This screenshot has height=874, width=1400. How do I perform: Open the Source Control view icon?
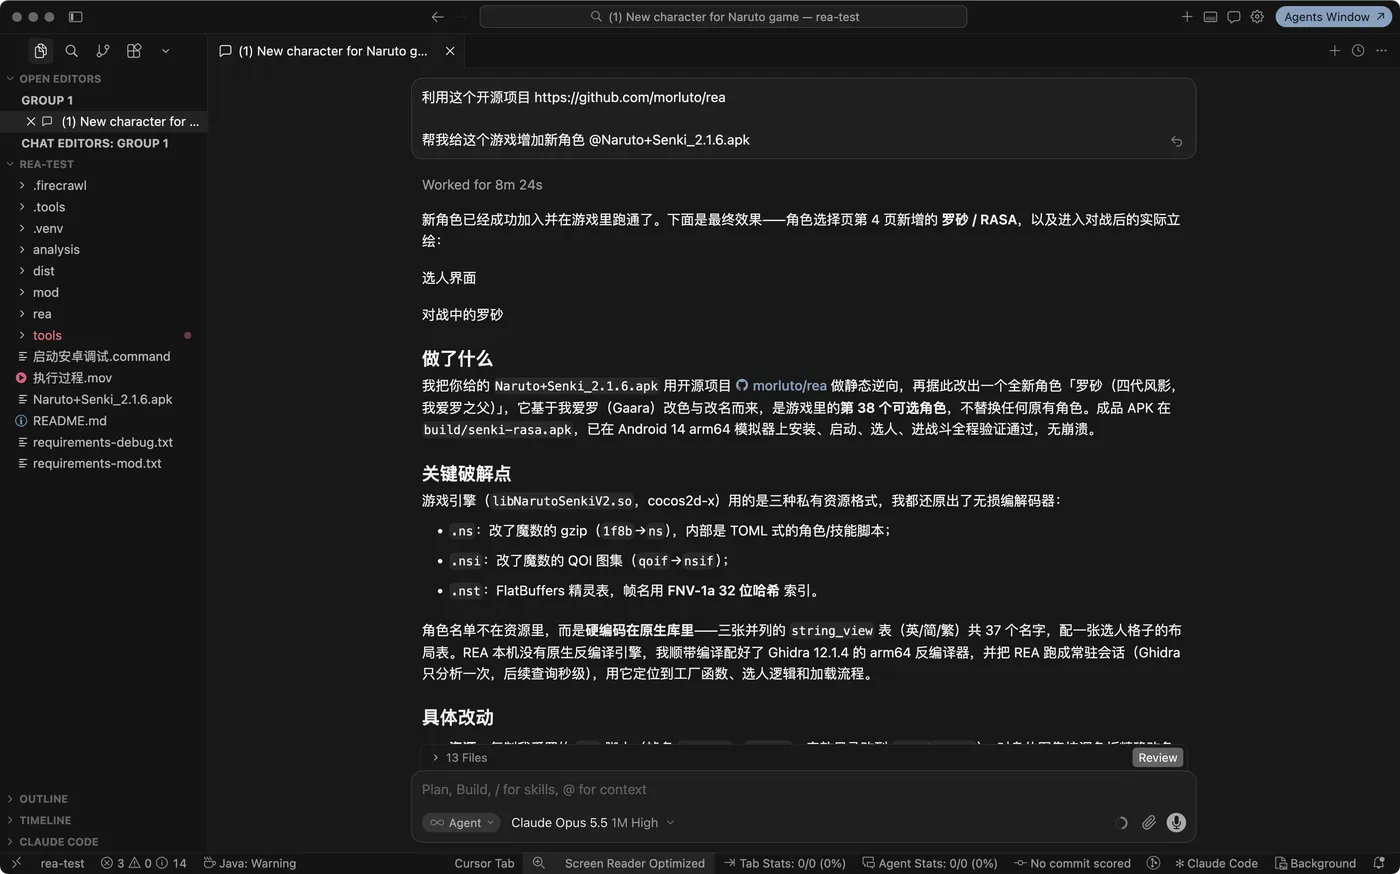point(103,51)
